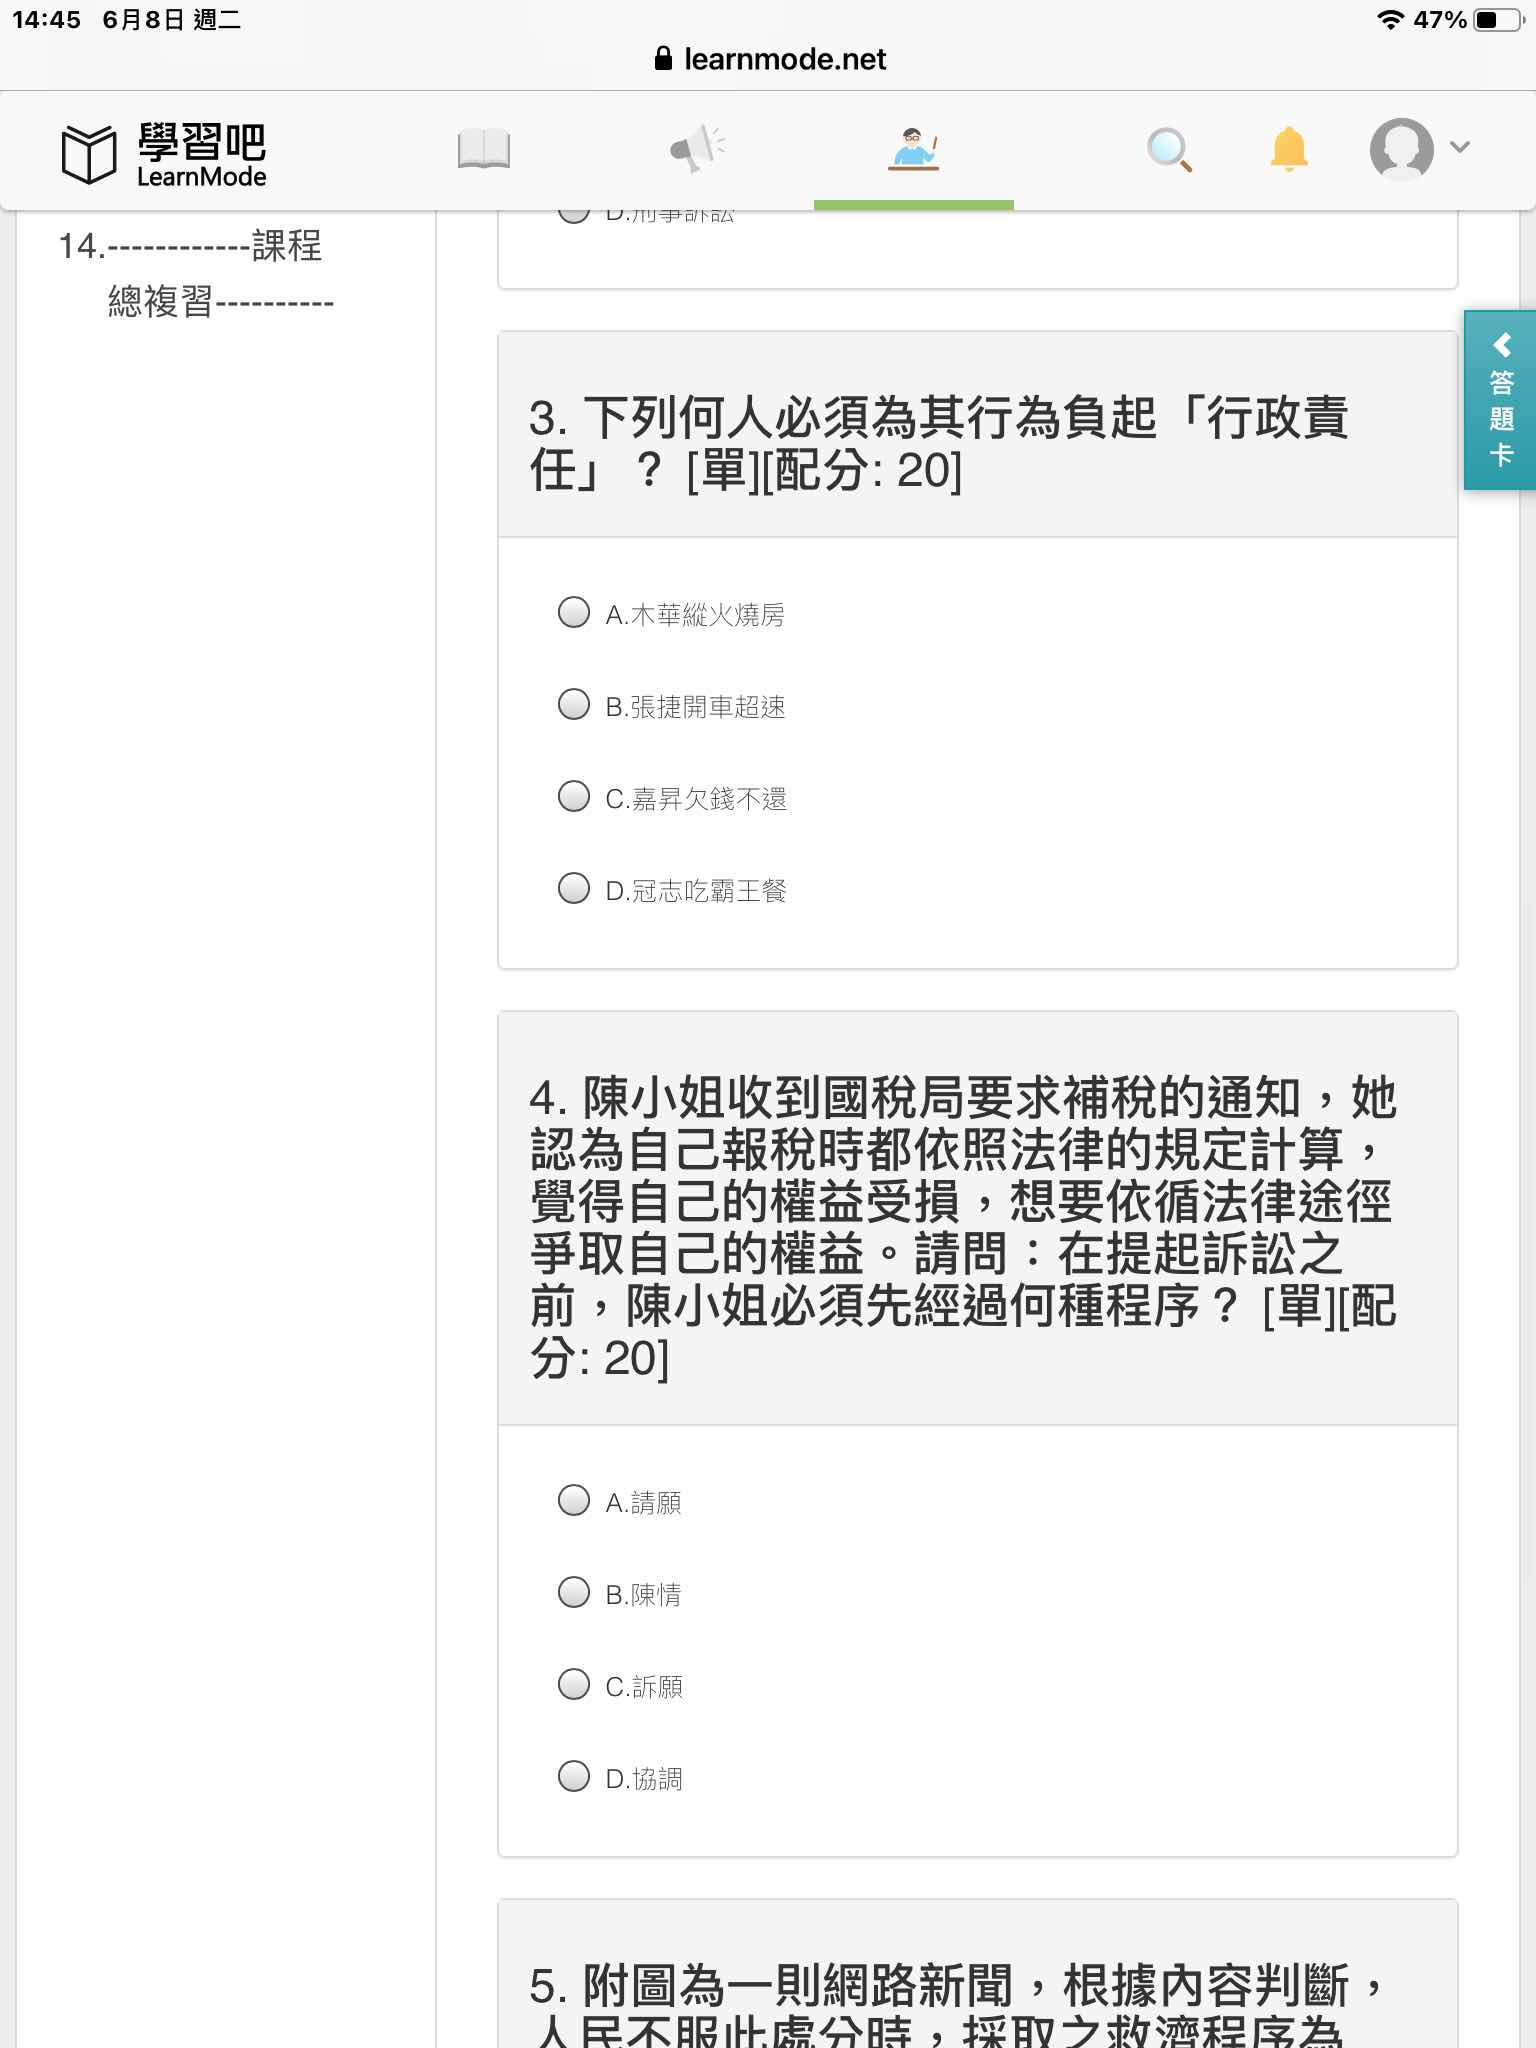Open the magnifying glass search

[x=1169, y=150]
